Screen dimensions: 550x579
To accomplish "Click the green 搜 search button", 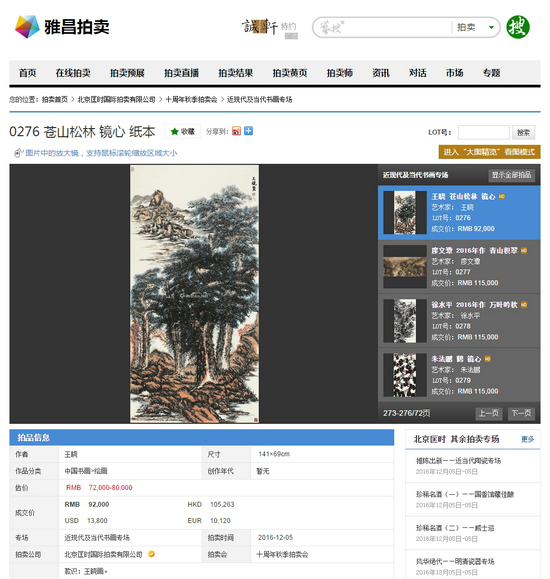I will [517, 27].
